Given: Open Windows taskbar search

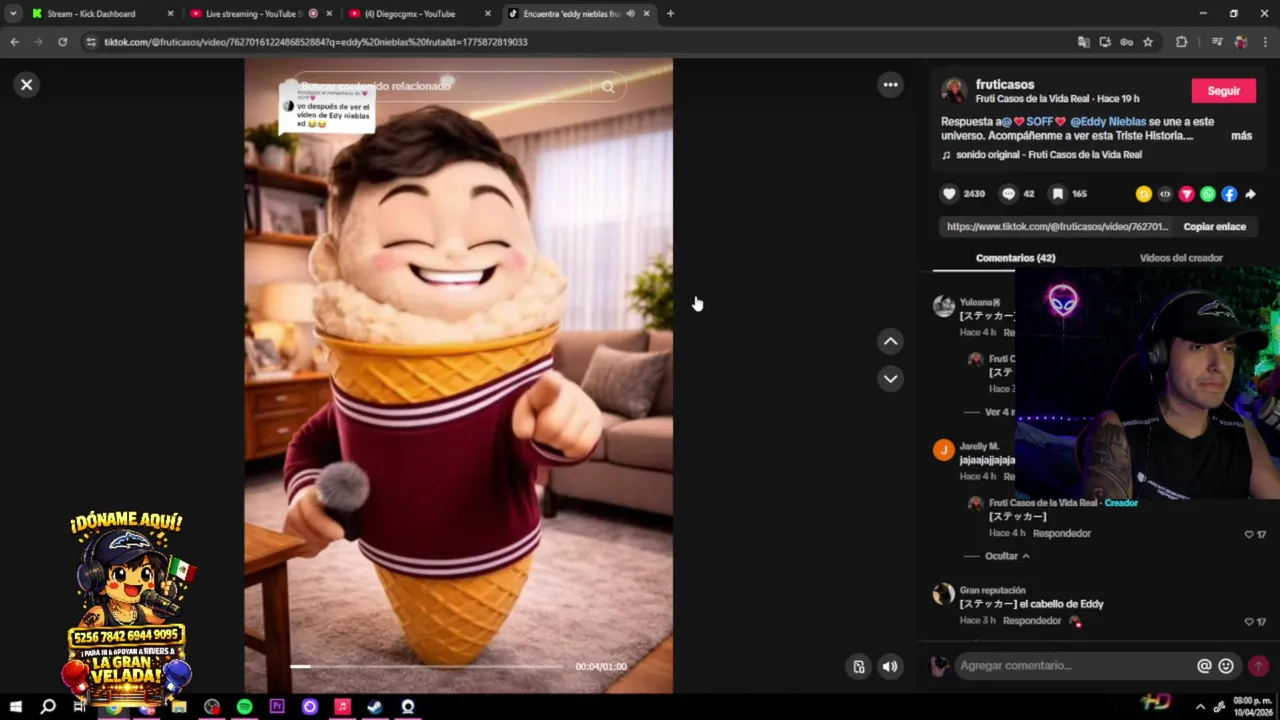Looking at the screenshot, I should (47, 707).
